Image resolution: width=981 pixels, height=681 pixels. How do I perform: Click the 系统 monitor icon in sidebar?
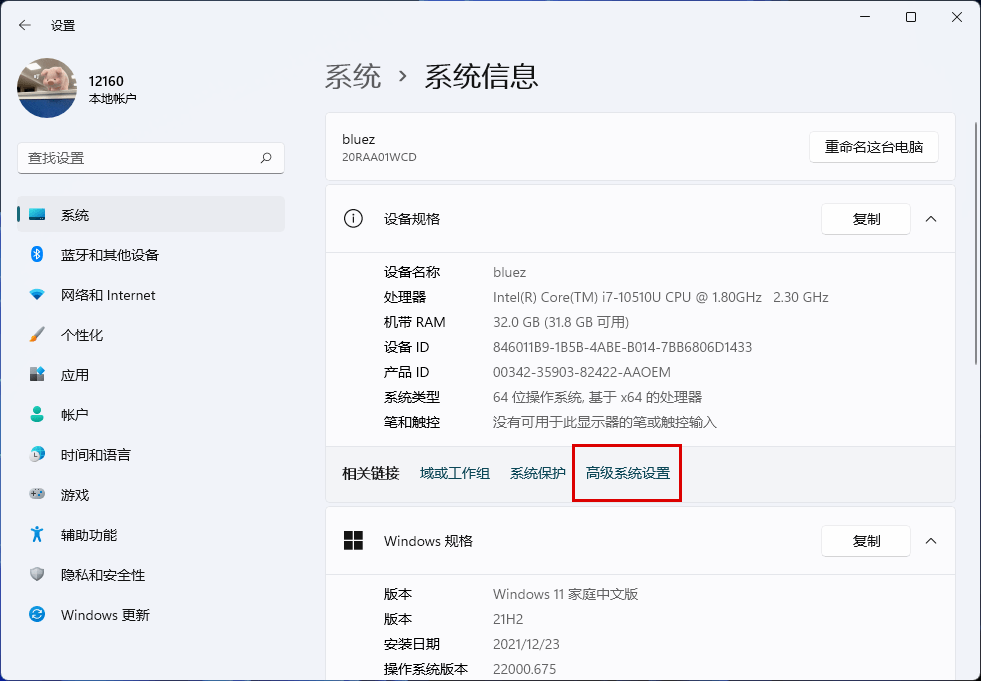(x=37, y=215)
